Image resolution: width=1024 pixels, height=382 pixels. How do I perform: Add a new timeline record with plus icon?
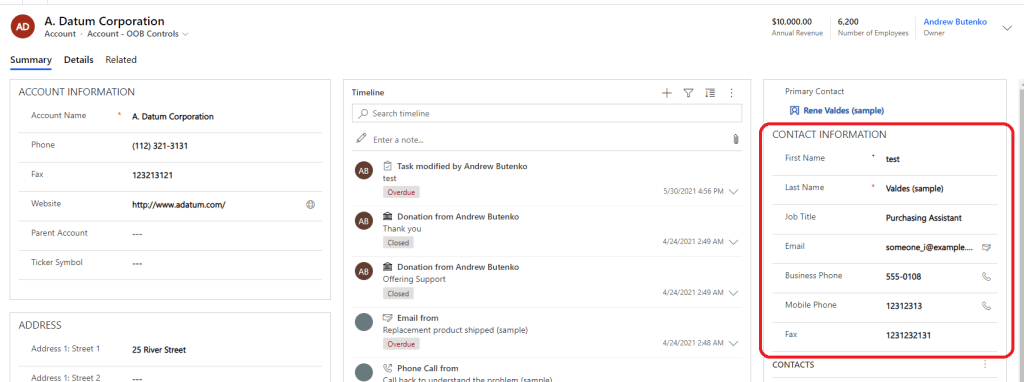point(667,93)
